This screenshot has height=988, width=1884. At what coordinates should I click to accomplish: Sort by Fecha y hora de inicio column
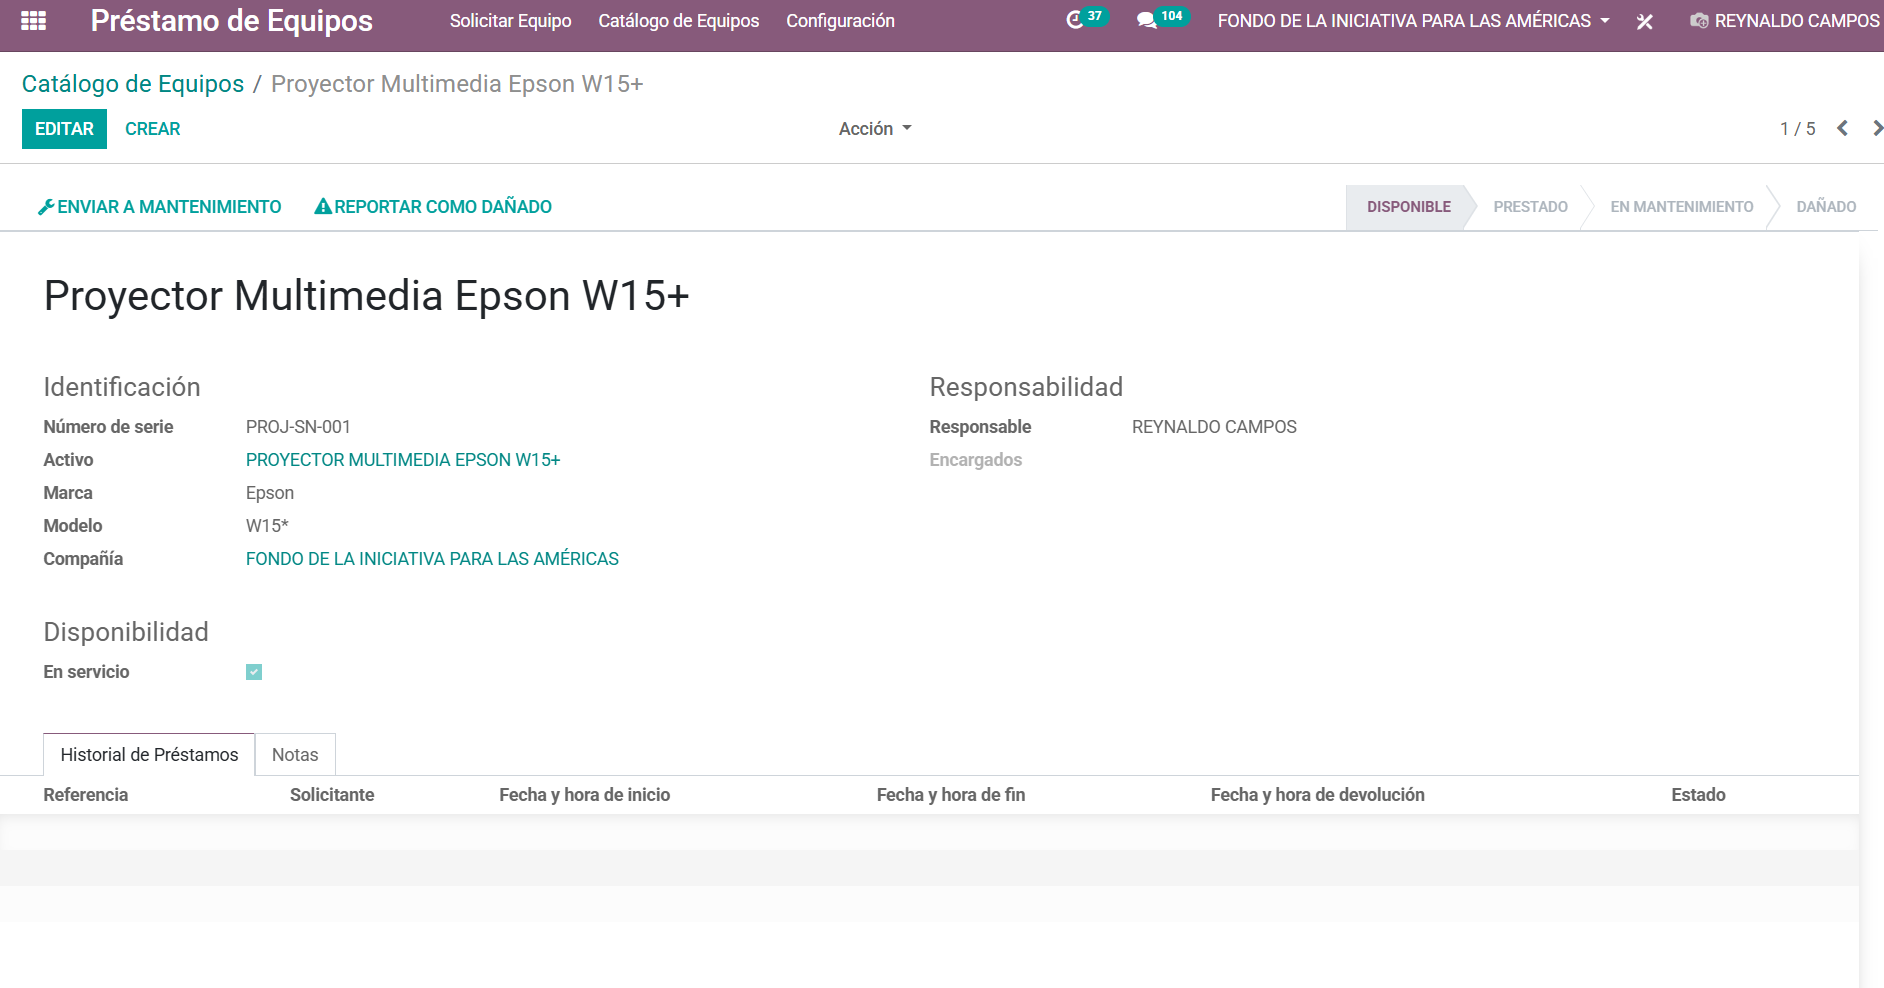click(585, 795)
